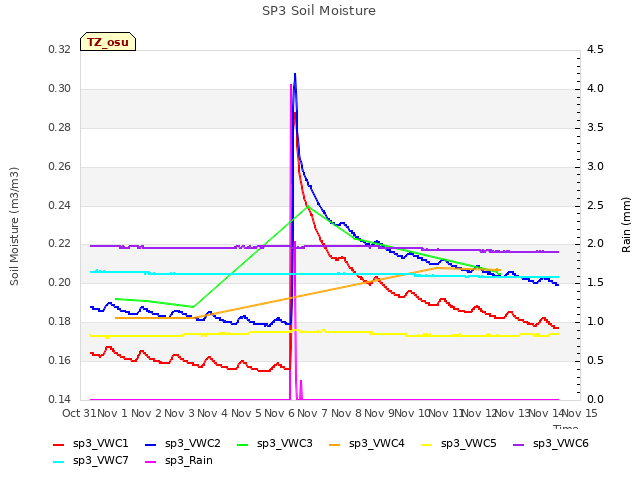The image size is (640, 480).
Task: Click the Oct 31 x-axis tick label
Action: coord(79,413)
